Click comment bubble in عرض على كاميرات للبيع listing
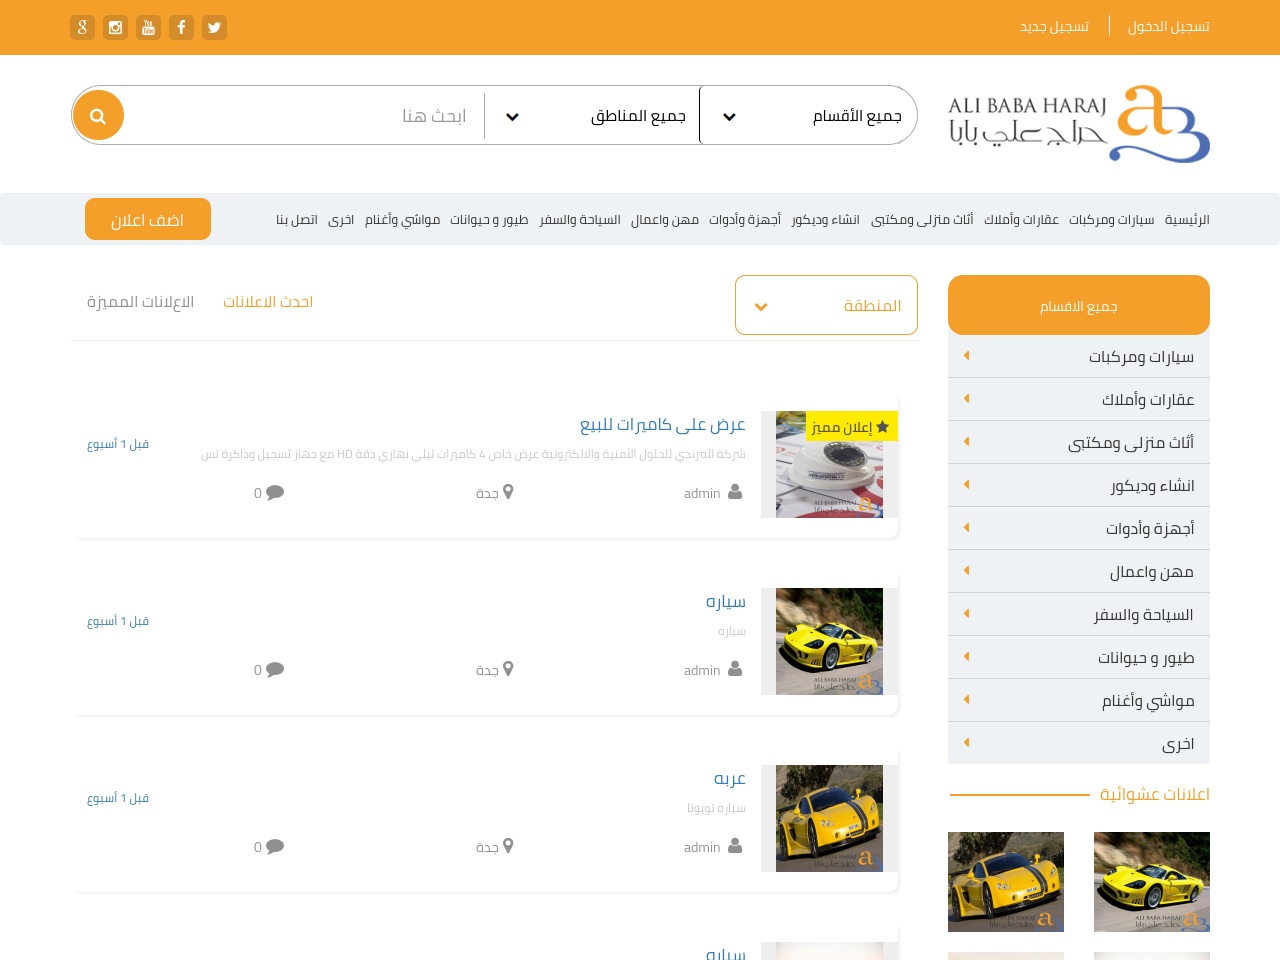 [275, 492]
